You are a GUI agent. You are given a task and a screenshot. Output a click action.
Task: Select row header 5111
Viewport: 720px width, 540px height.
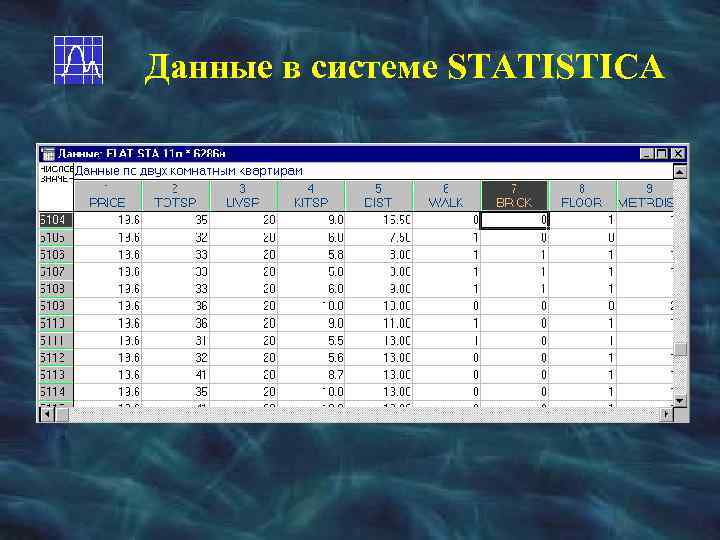56,341
